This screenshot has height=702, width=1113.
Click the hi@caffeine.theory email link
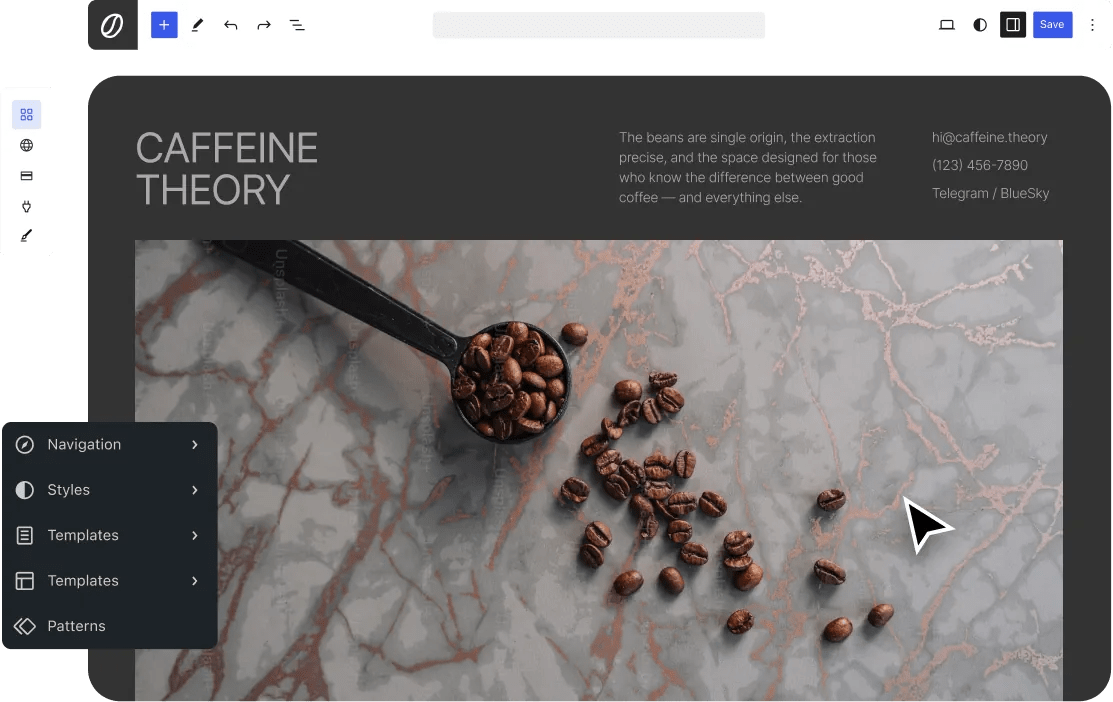[989, 137]
